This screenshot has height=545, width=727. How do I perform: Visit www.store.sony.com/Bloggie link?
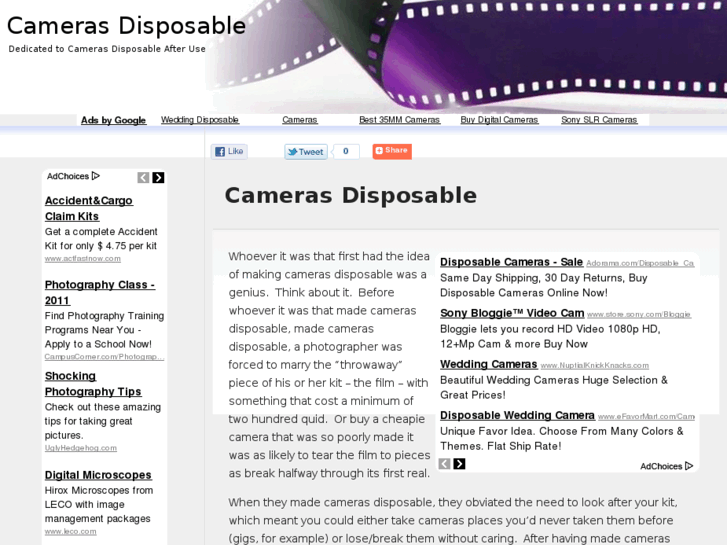[639, 314]
